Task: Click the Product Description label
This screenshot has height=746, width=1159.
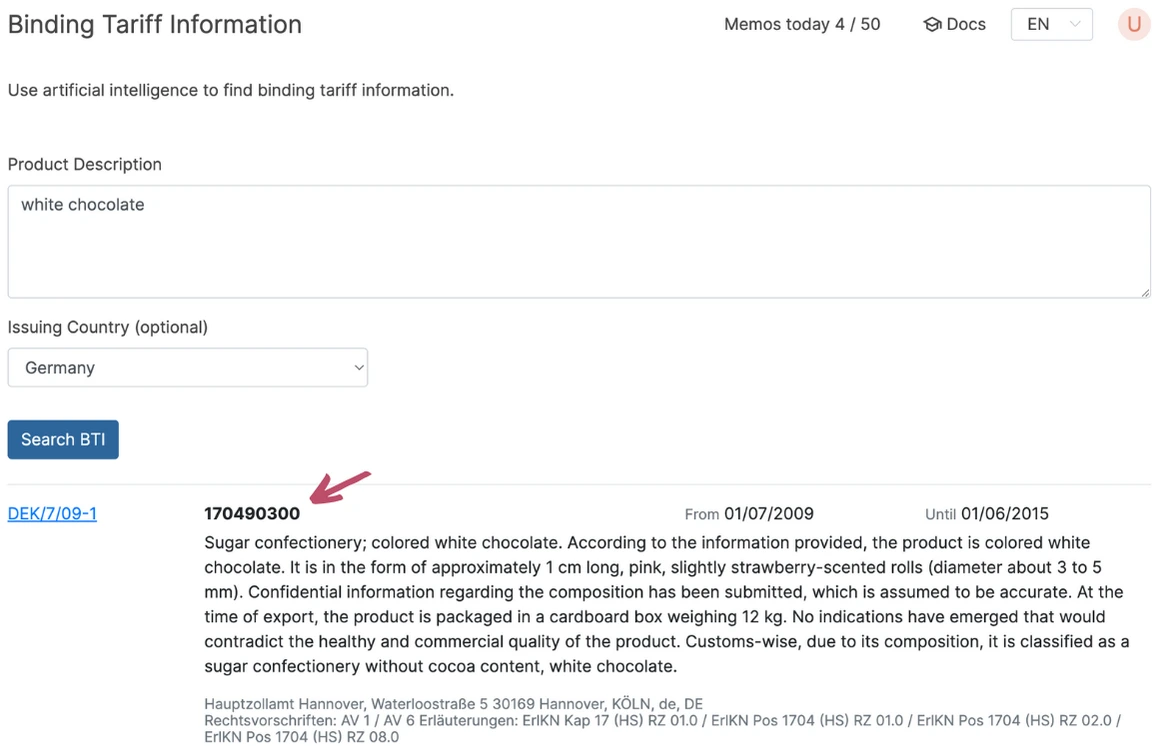Action: (85, 164)
